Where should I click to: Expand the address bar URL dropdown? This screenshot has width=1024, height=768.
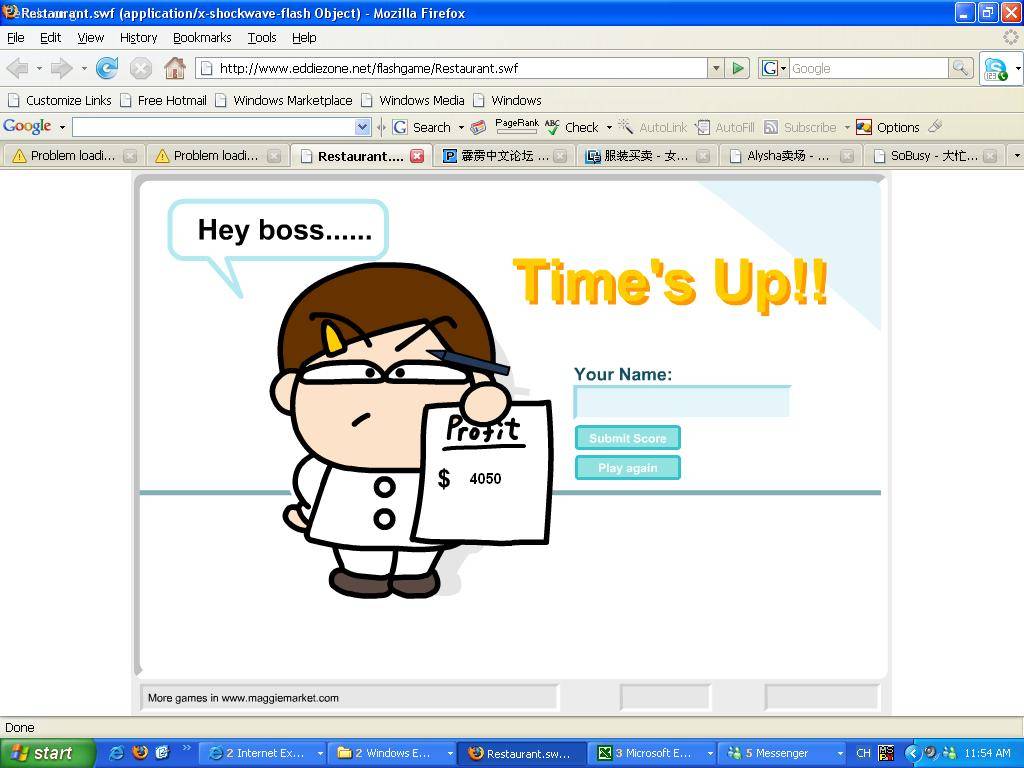pos(716,68)
